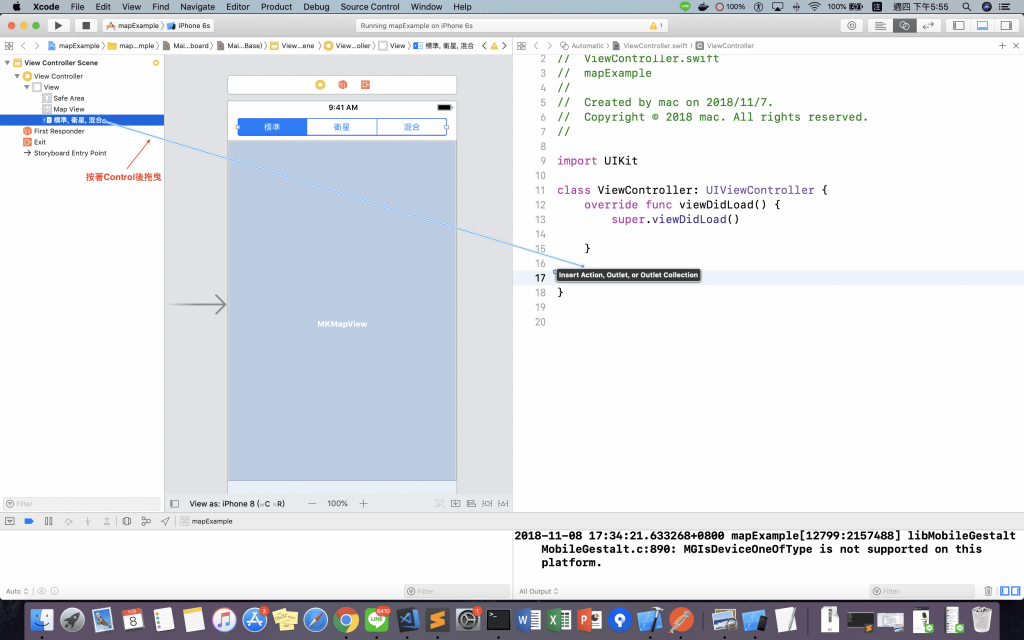The height and width of the screenshot is (640, 1024).
Task: Select the 衛星 segment in segmented control
Action: point(342,127)
